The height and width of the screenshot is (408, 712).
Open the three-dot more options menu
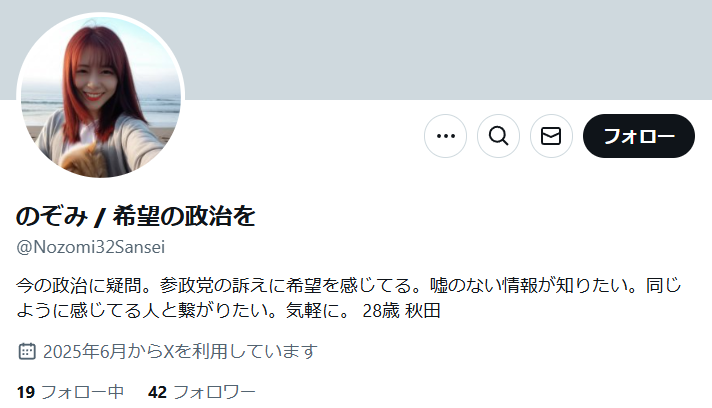(x=445, y=136)
